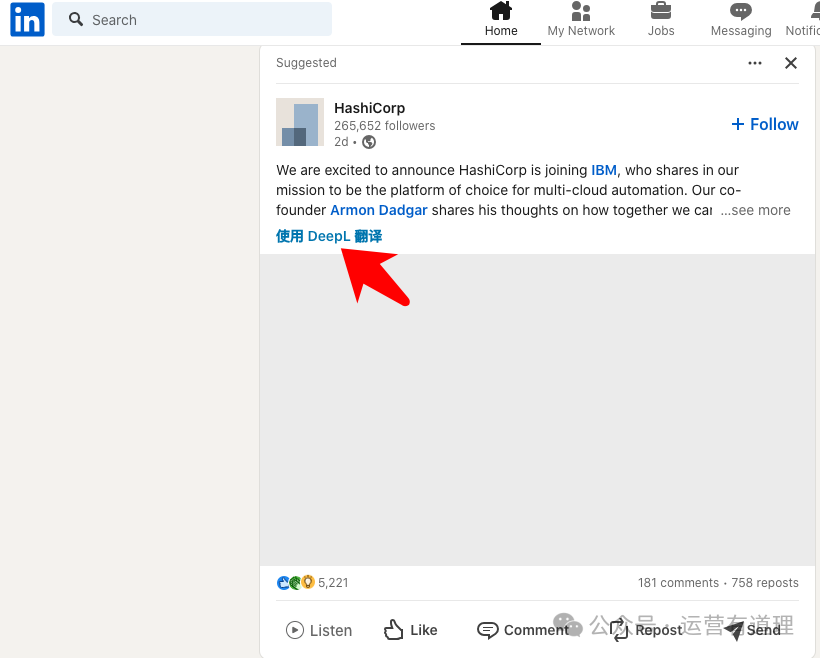Image resolution: width=820 pixels, height=658 pixels.
Task: Open the 758 reposts link
Action: 765,583
